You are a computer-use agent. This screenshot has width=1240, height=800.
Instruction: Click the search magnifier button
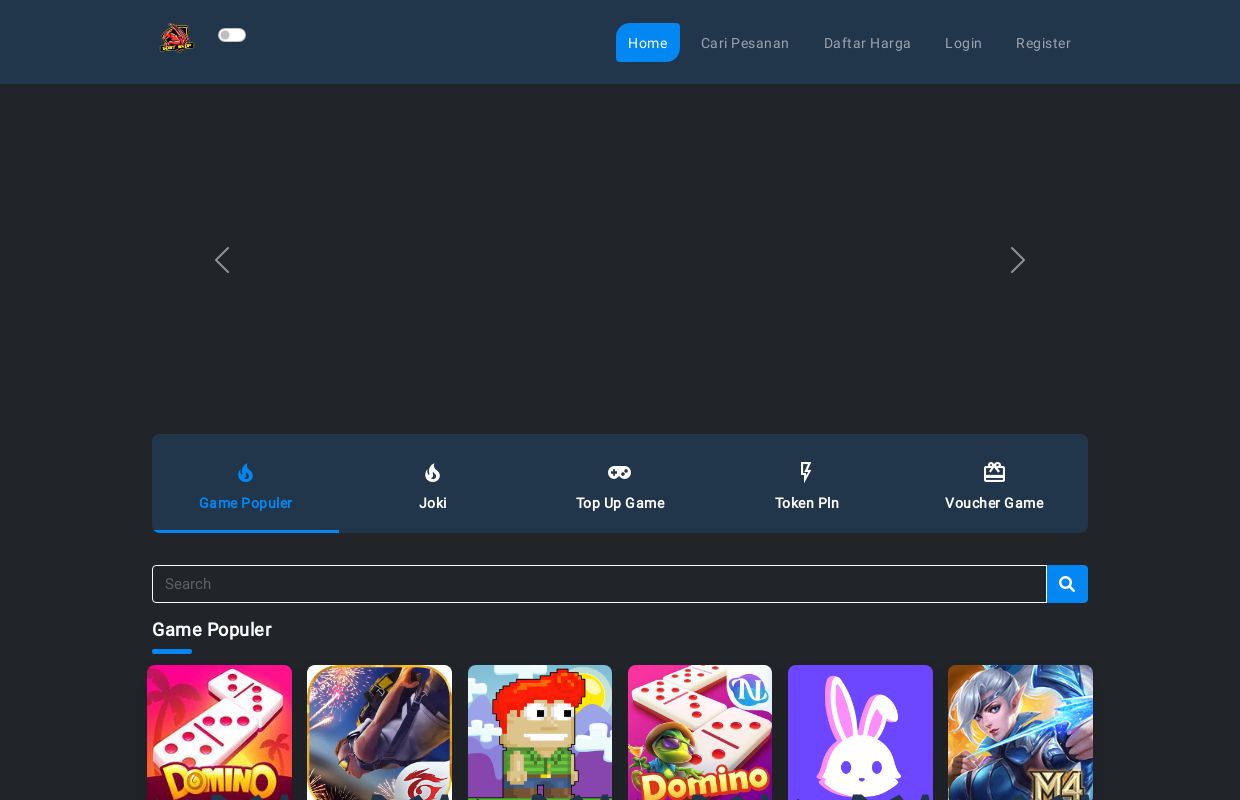click(1067, 584)
